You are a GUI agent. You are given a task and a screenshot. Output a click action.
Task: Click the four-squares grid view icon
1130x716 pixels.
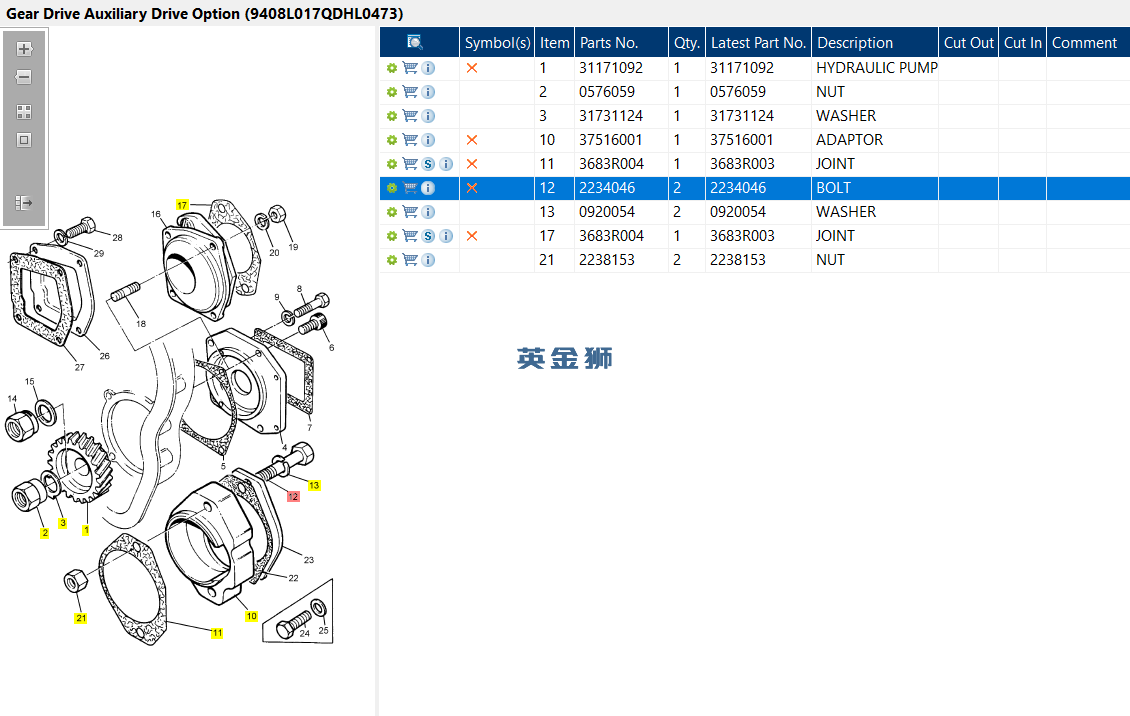tap(24, 111)
